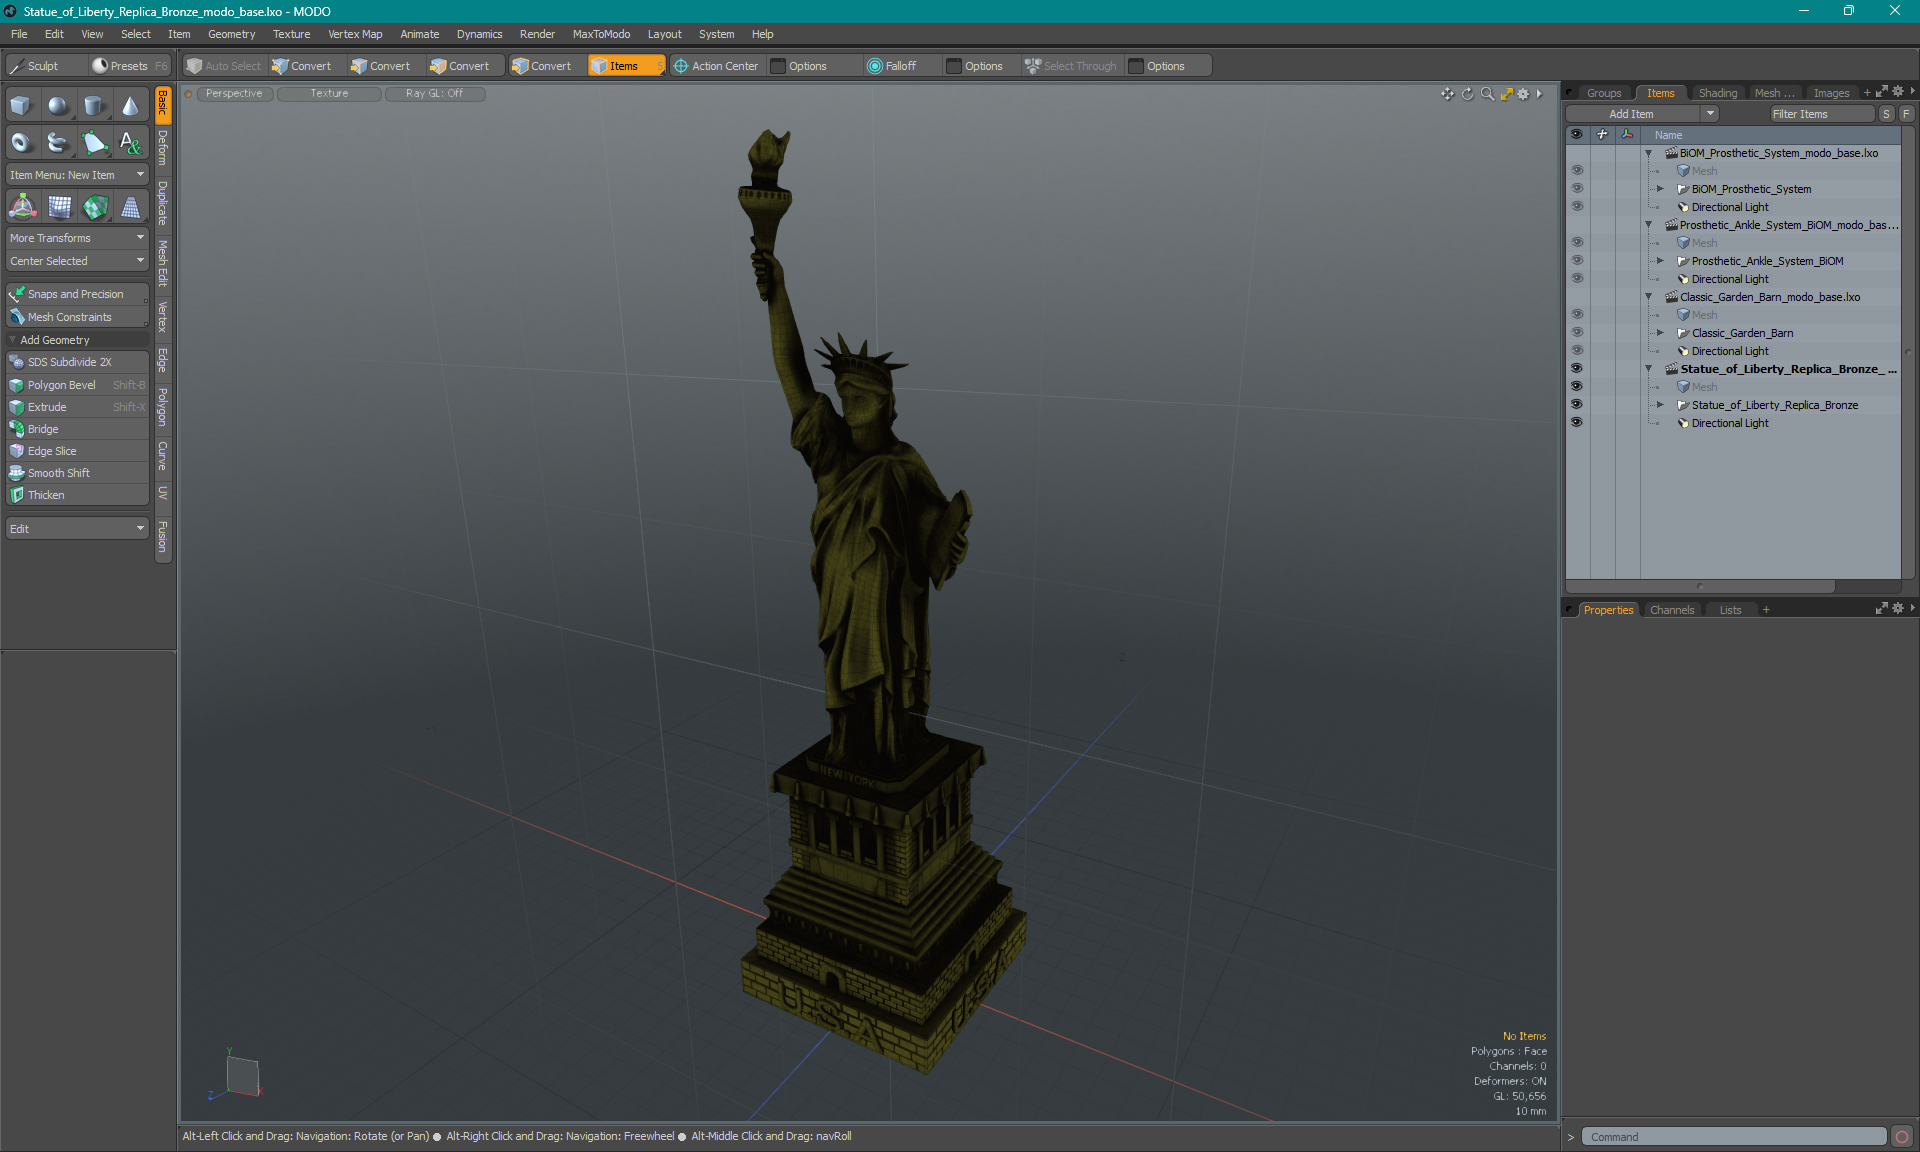Select the Text tool icon

(131, 143)
